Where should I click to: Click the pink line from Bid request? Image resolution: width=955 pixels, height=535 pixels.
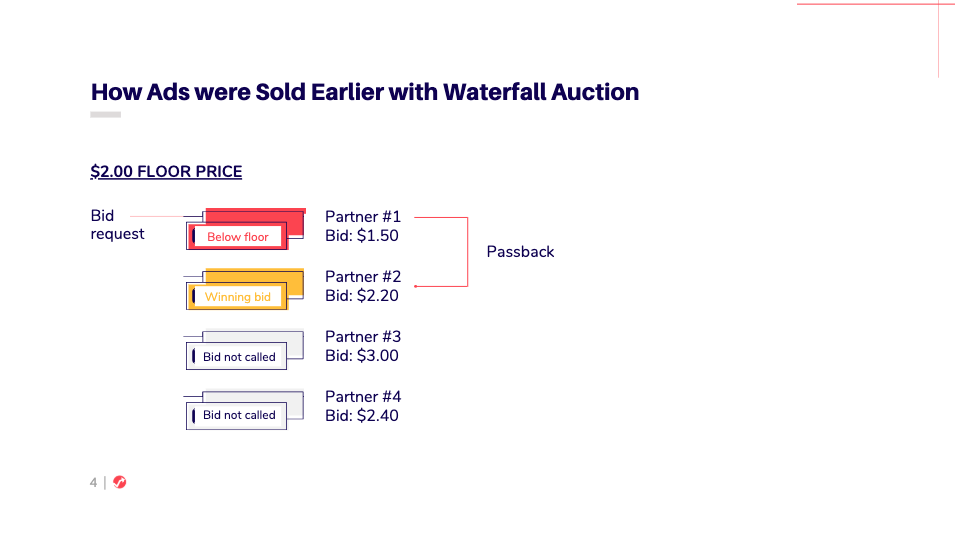[x=157, y=216]
